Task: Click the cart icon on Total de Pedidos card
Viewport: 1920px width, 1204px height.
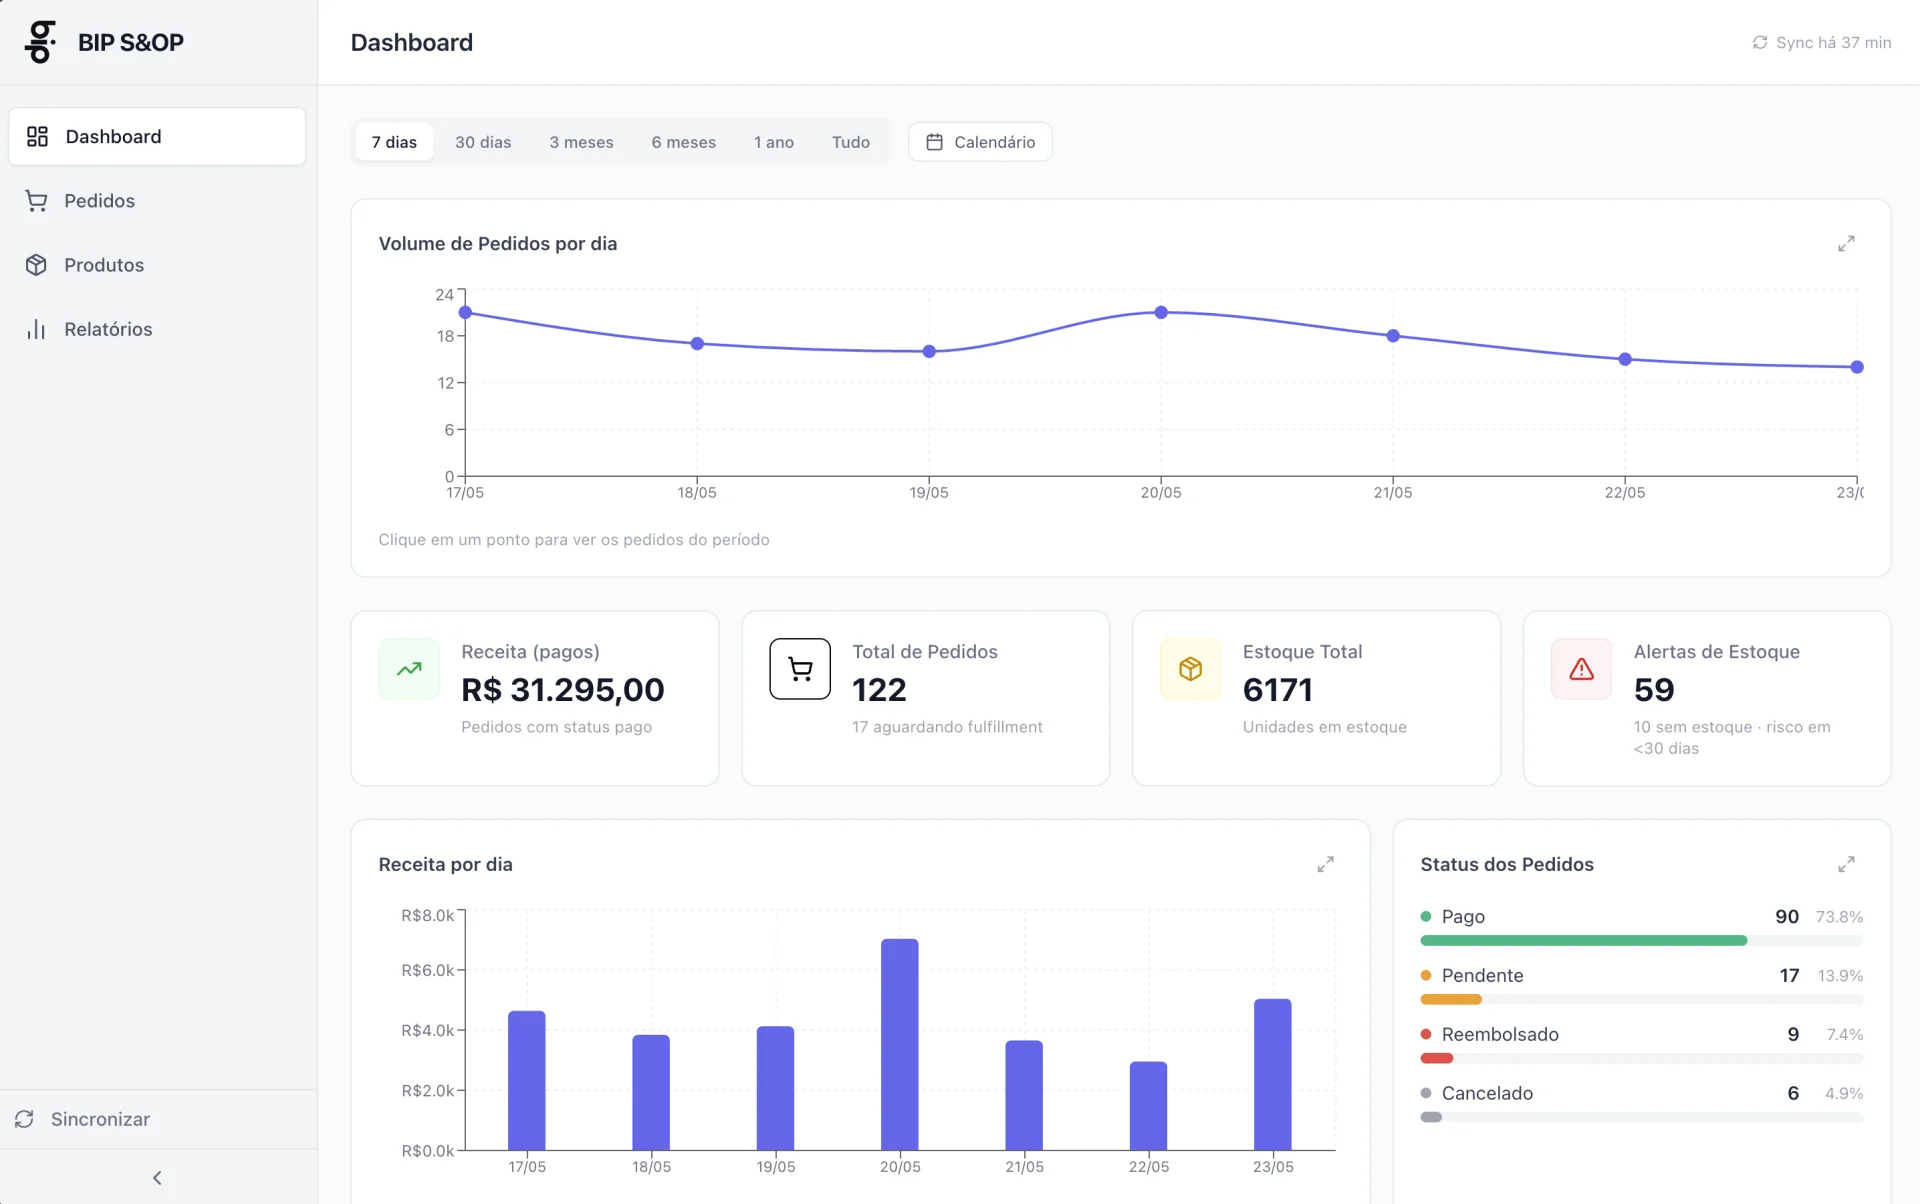Action: pos(800,669)
